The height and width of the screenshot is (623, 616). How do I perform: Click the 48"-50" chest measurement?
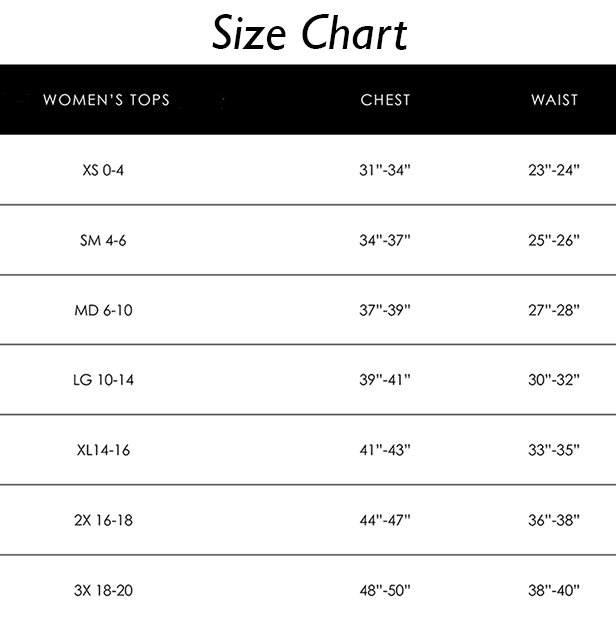(385, 590)
